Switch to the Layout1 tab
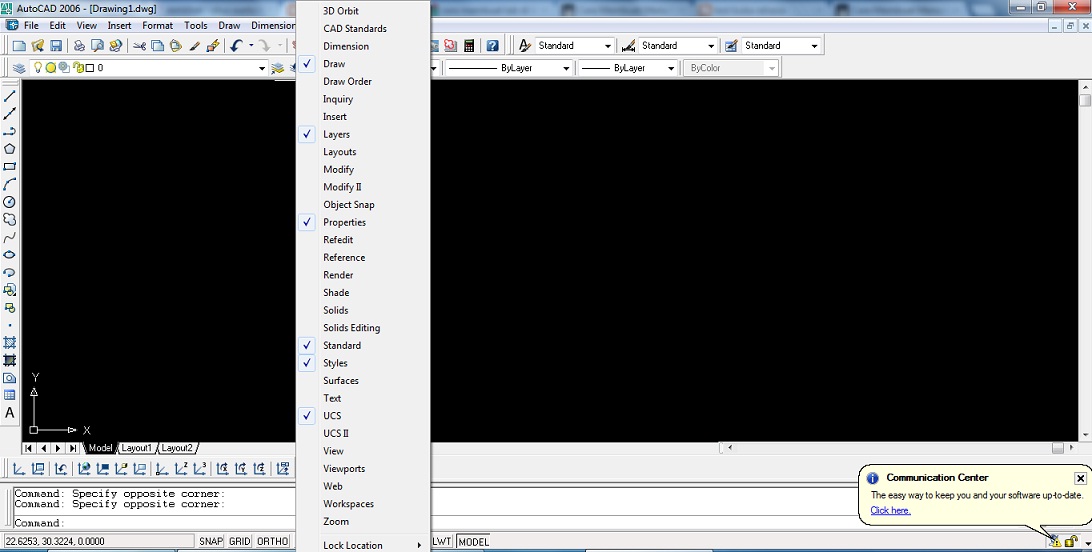The width and height of the screenshot is (1092, 552). coord(136,448)
